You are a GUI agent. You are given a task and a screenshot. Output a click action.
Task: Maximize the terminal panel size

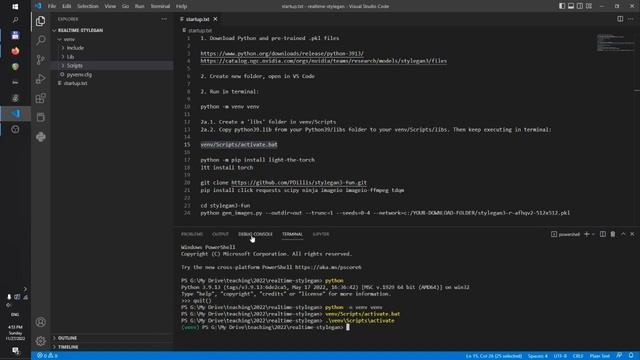[623, 234]
